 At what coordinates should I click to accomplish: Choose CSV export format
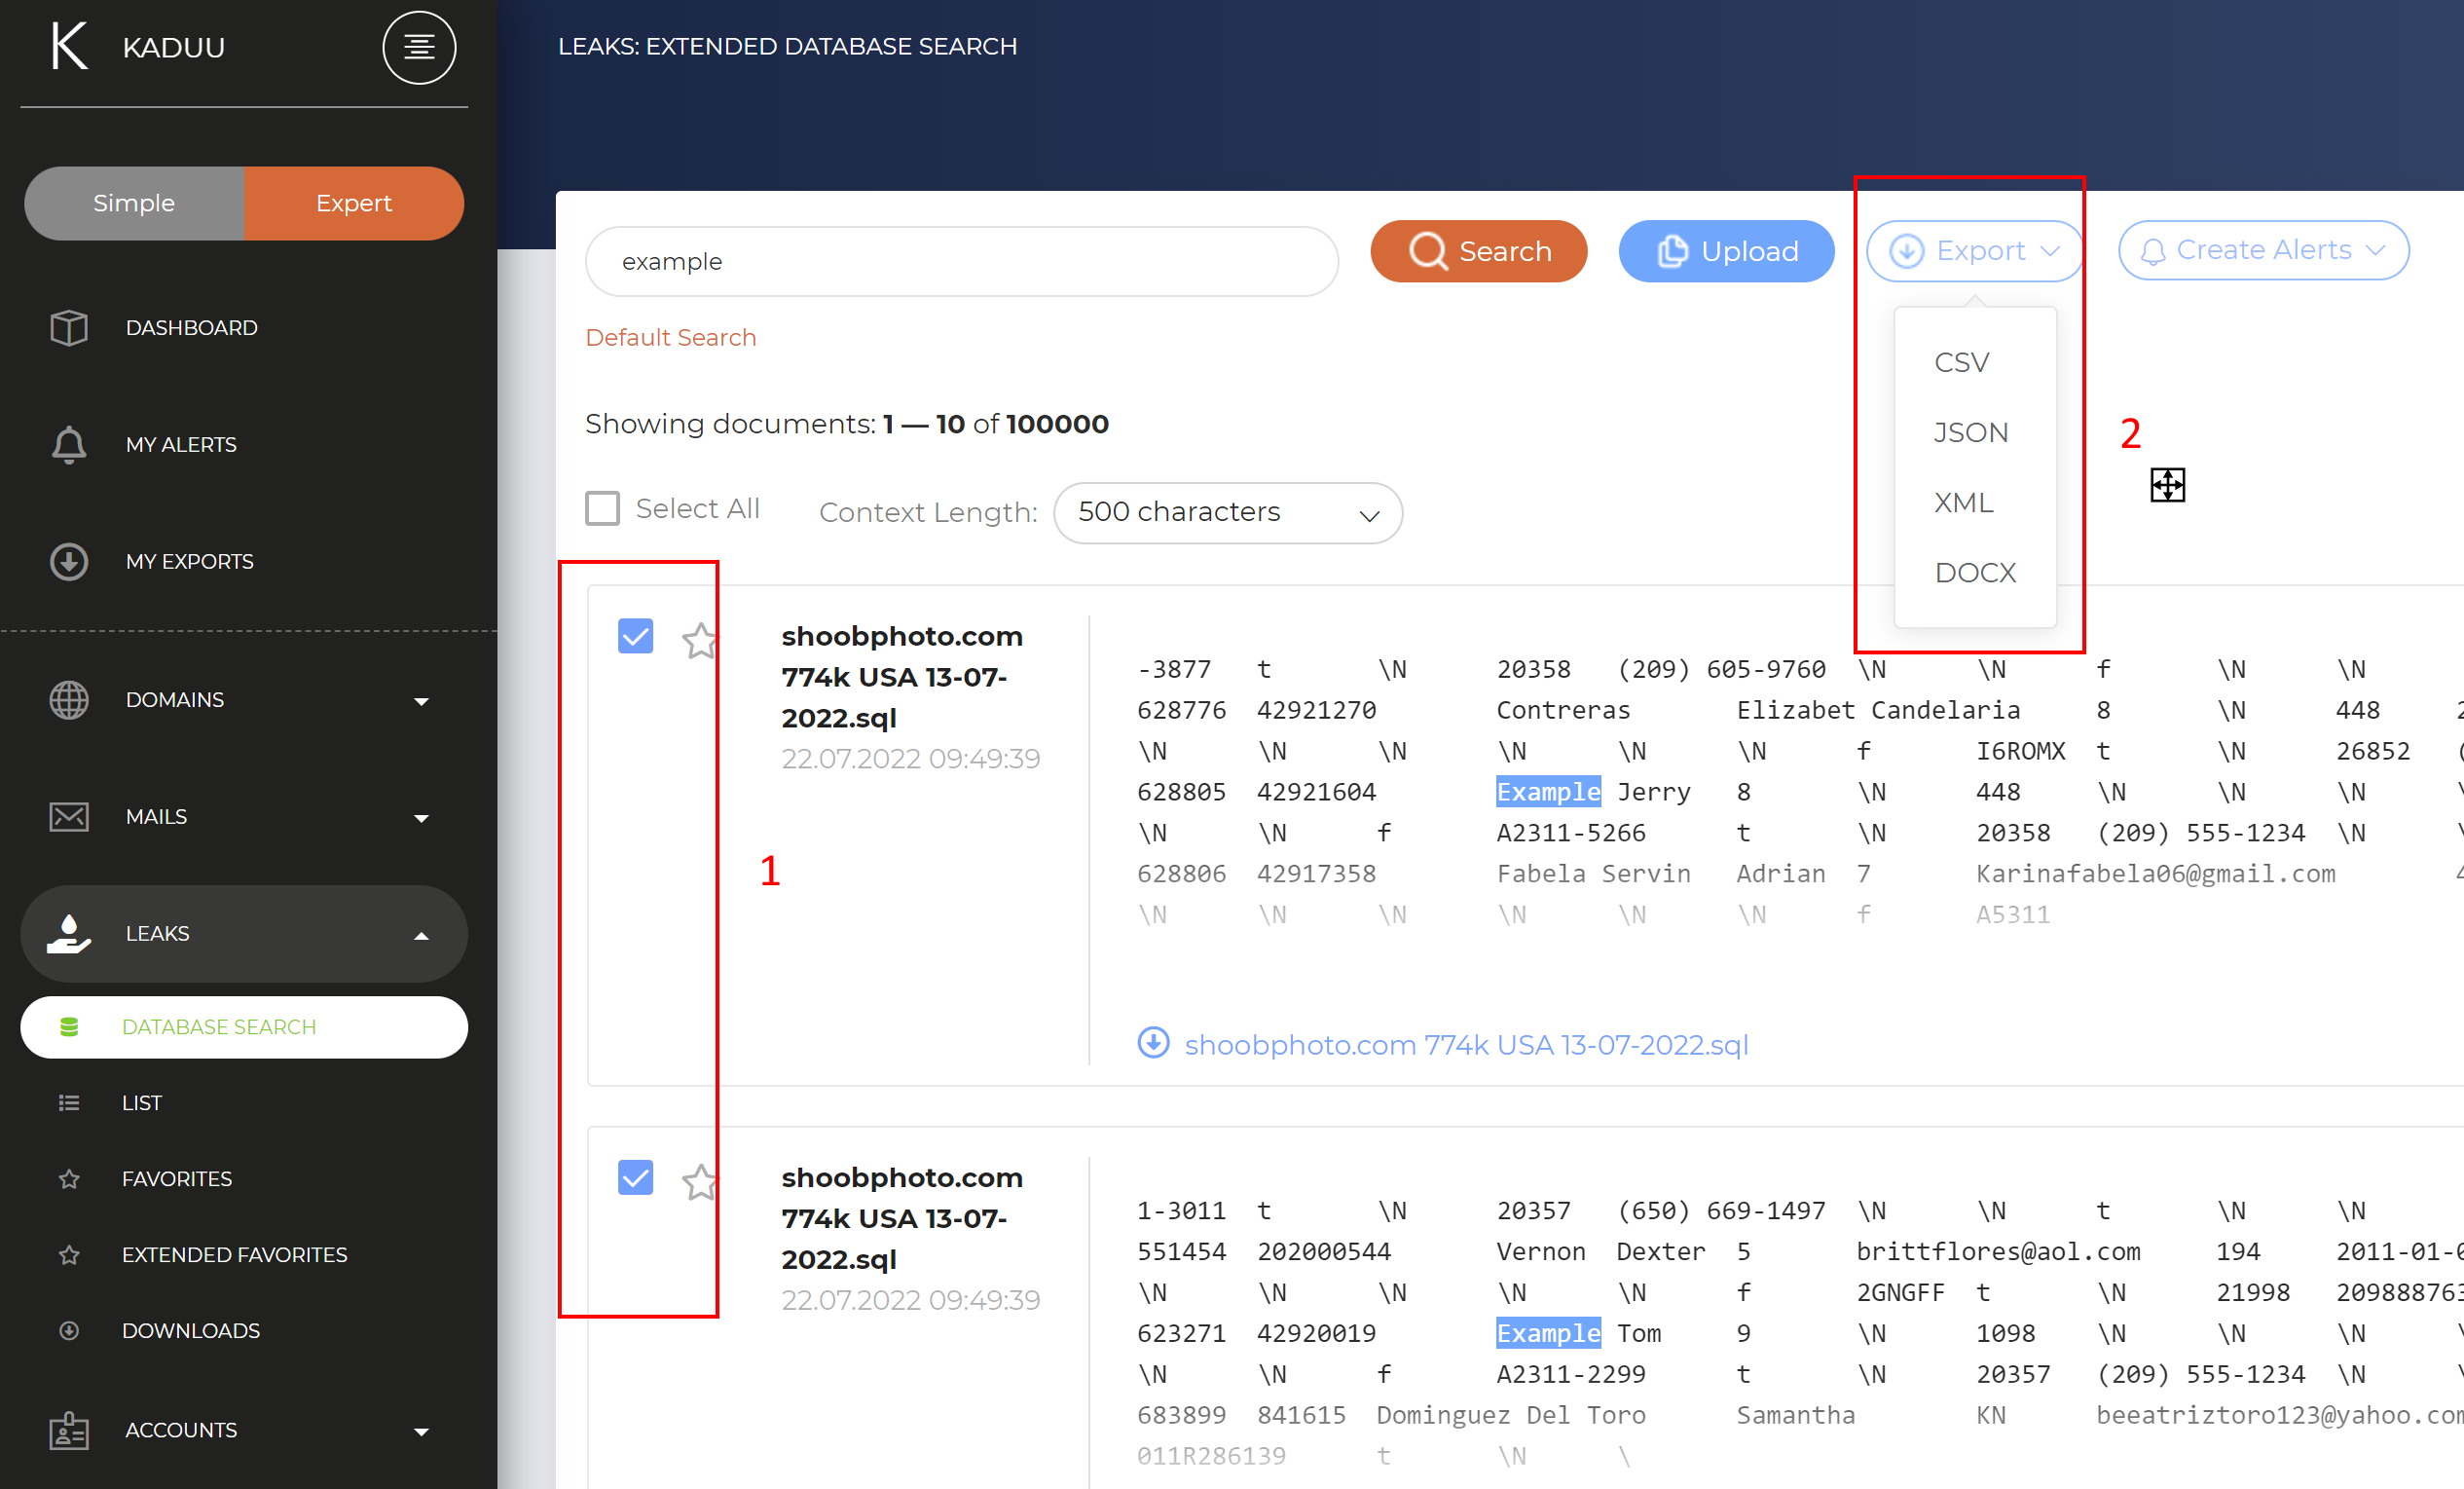pyautogui.click(x=1961, y=362)
